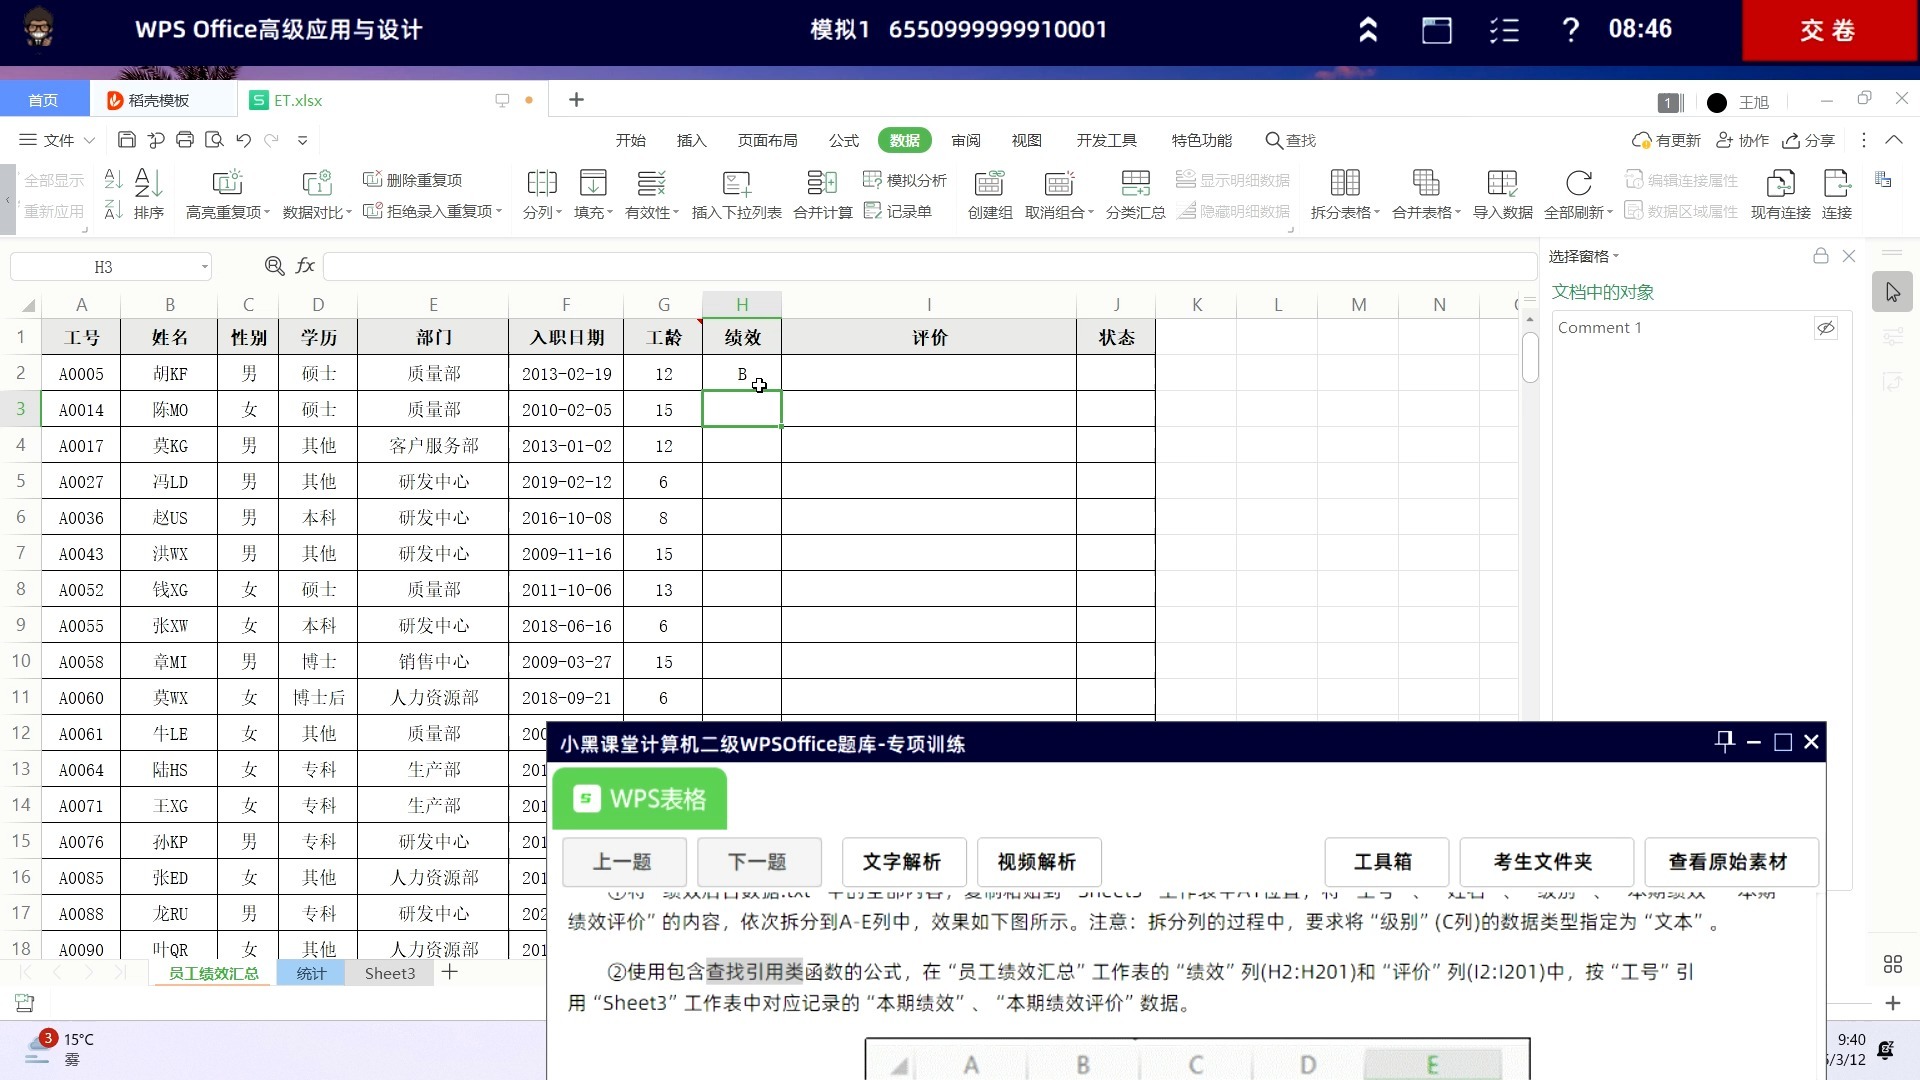1920x1080 pixels.
Task: Switch to the 统计 sheet tab
Action: point(311,973)
